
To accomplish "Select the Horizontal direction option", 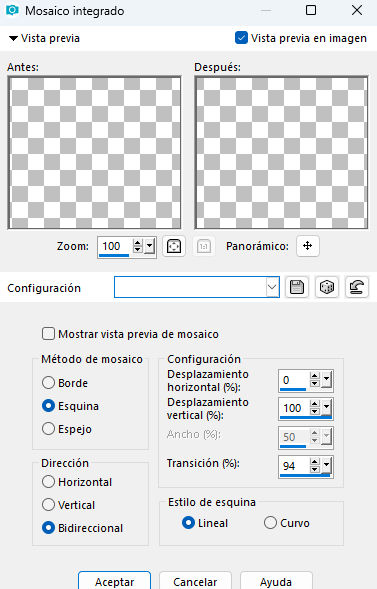I will pyautogui.click(x=48, y=482).
